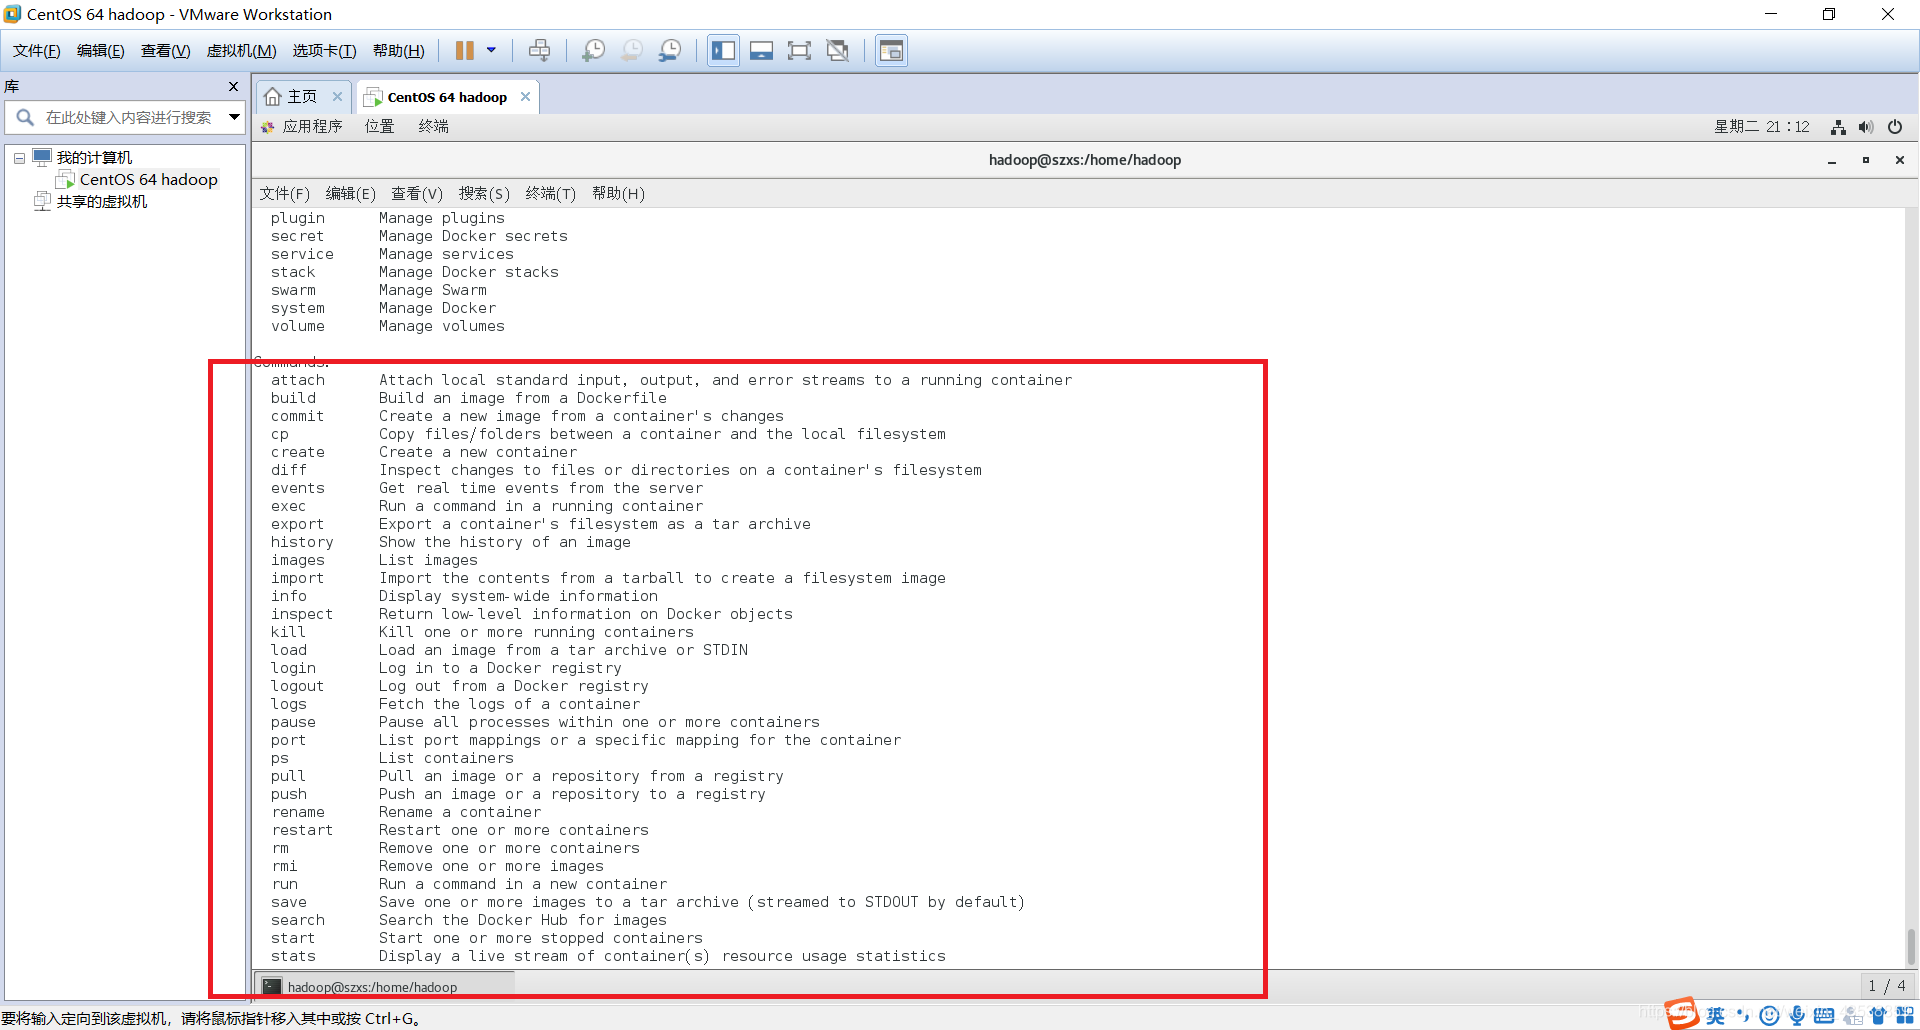Close the 主页 tab

[337, 97]
